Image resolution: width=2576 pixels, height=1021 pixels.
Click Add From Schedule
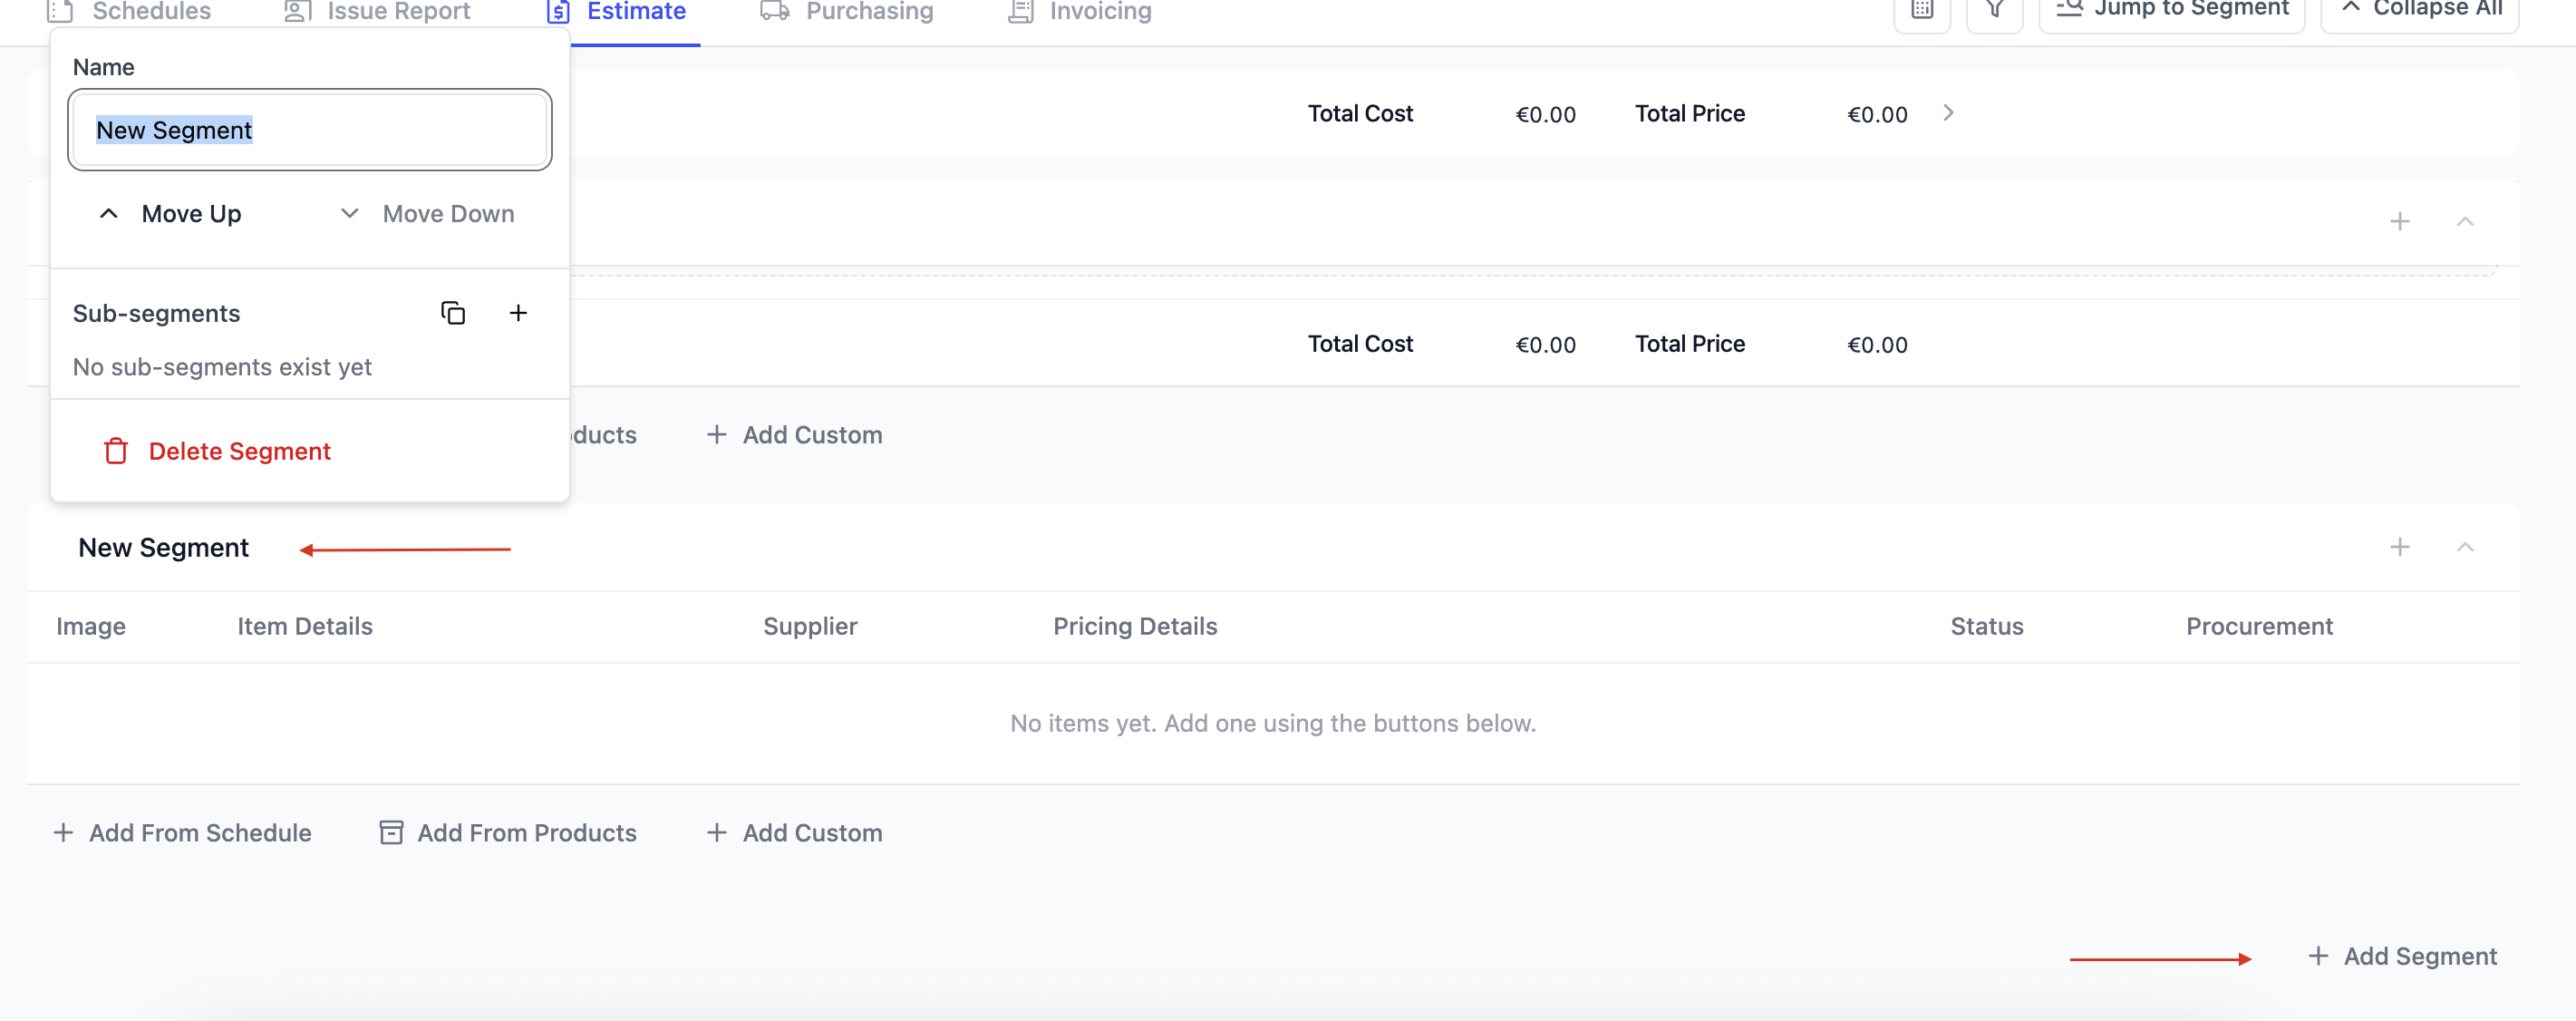pyautogui.click(x=182, y=833)
